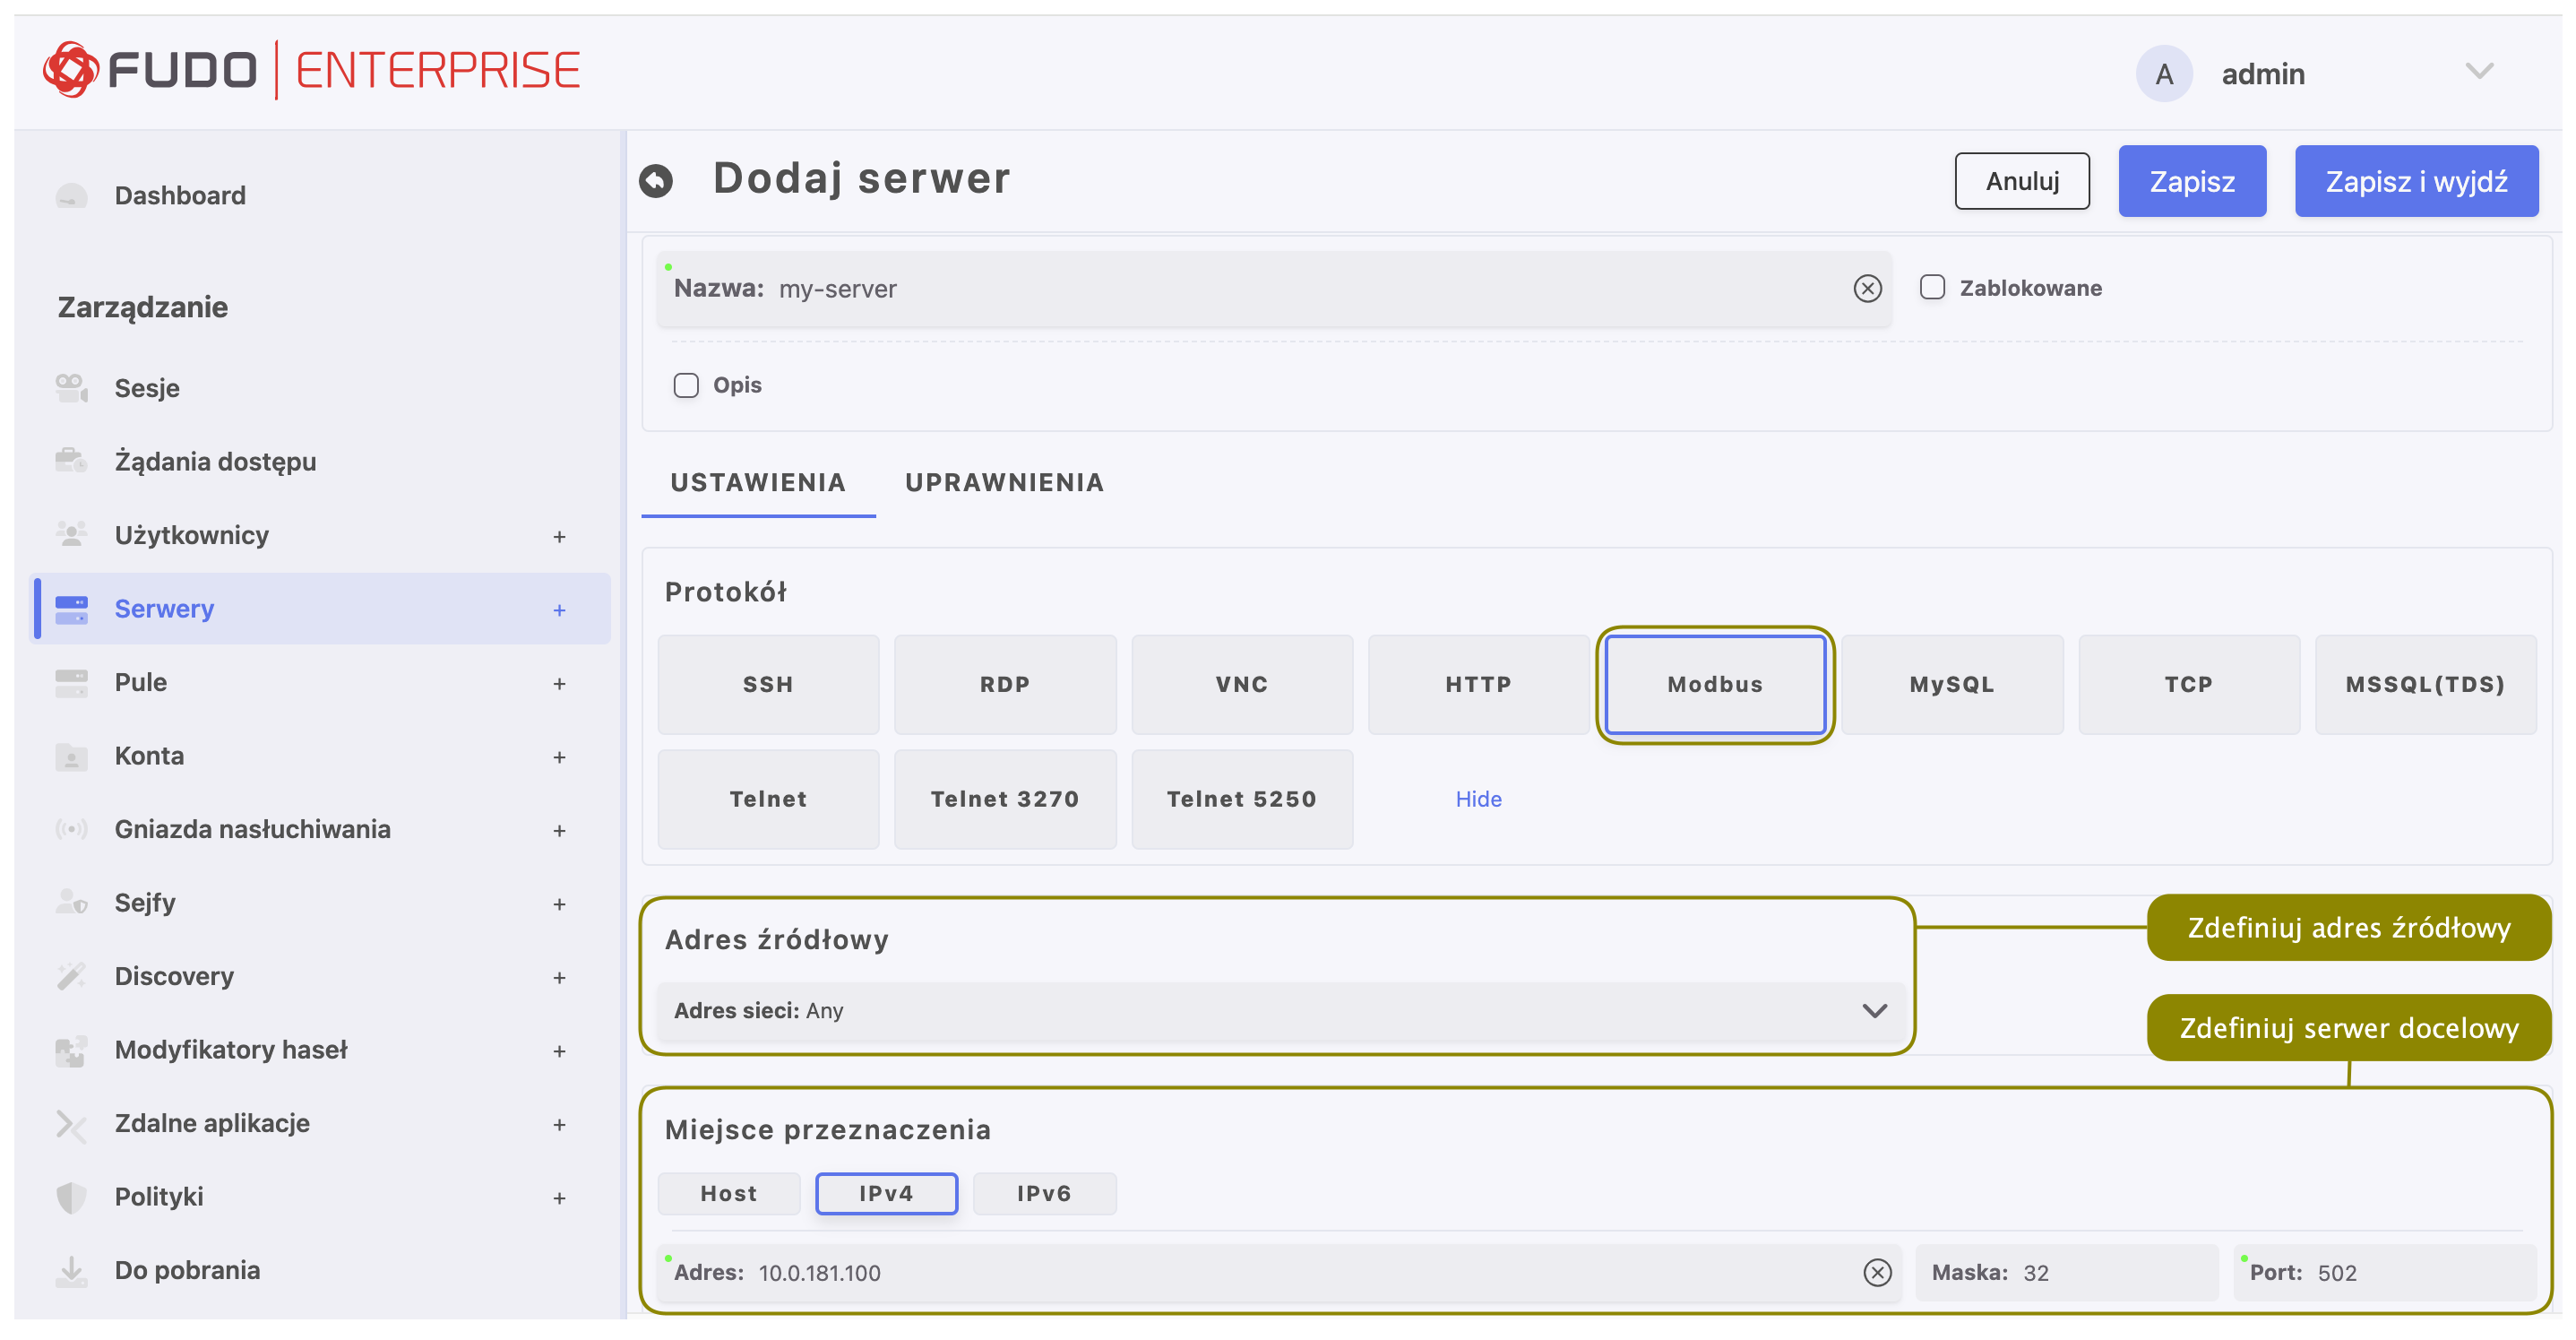Open Gniazda nasłuchiwania in sidebar menu
Screen dimensions: 2576x1340
coord(252,829)
